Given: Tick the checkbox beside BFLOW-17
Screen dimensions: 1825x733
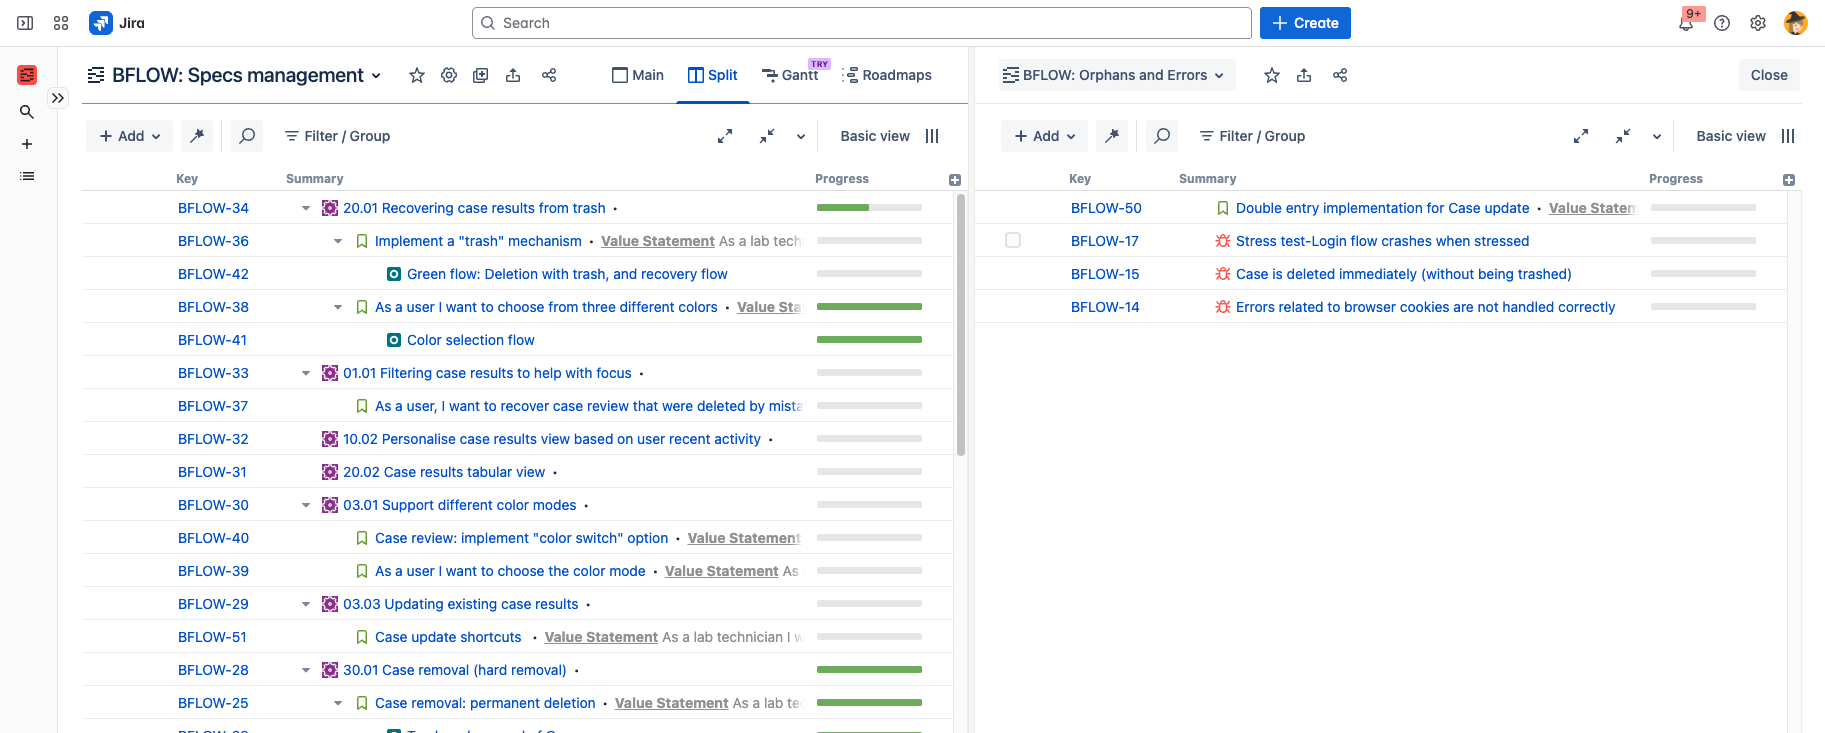Looking at the screenshot, I should [1013, 240].
